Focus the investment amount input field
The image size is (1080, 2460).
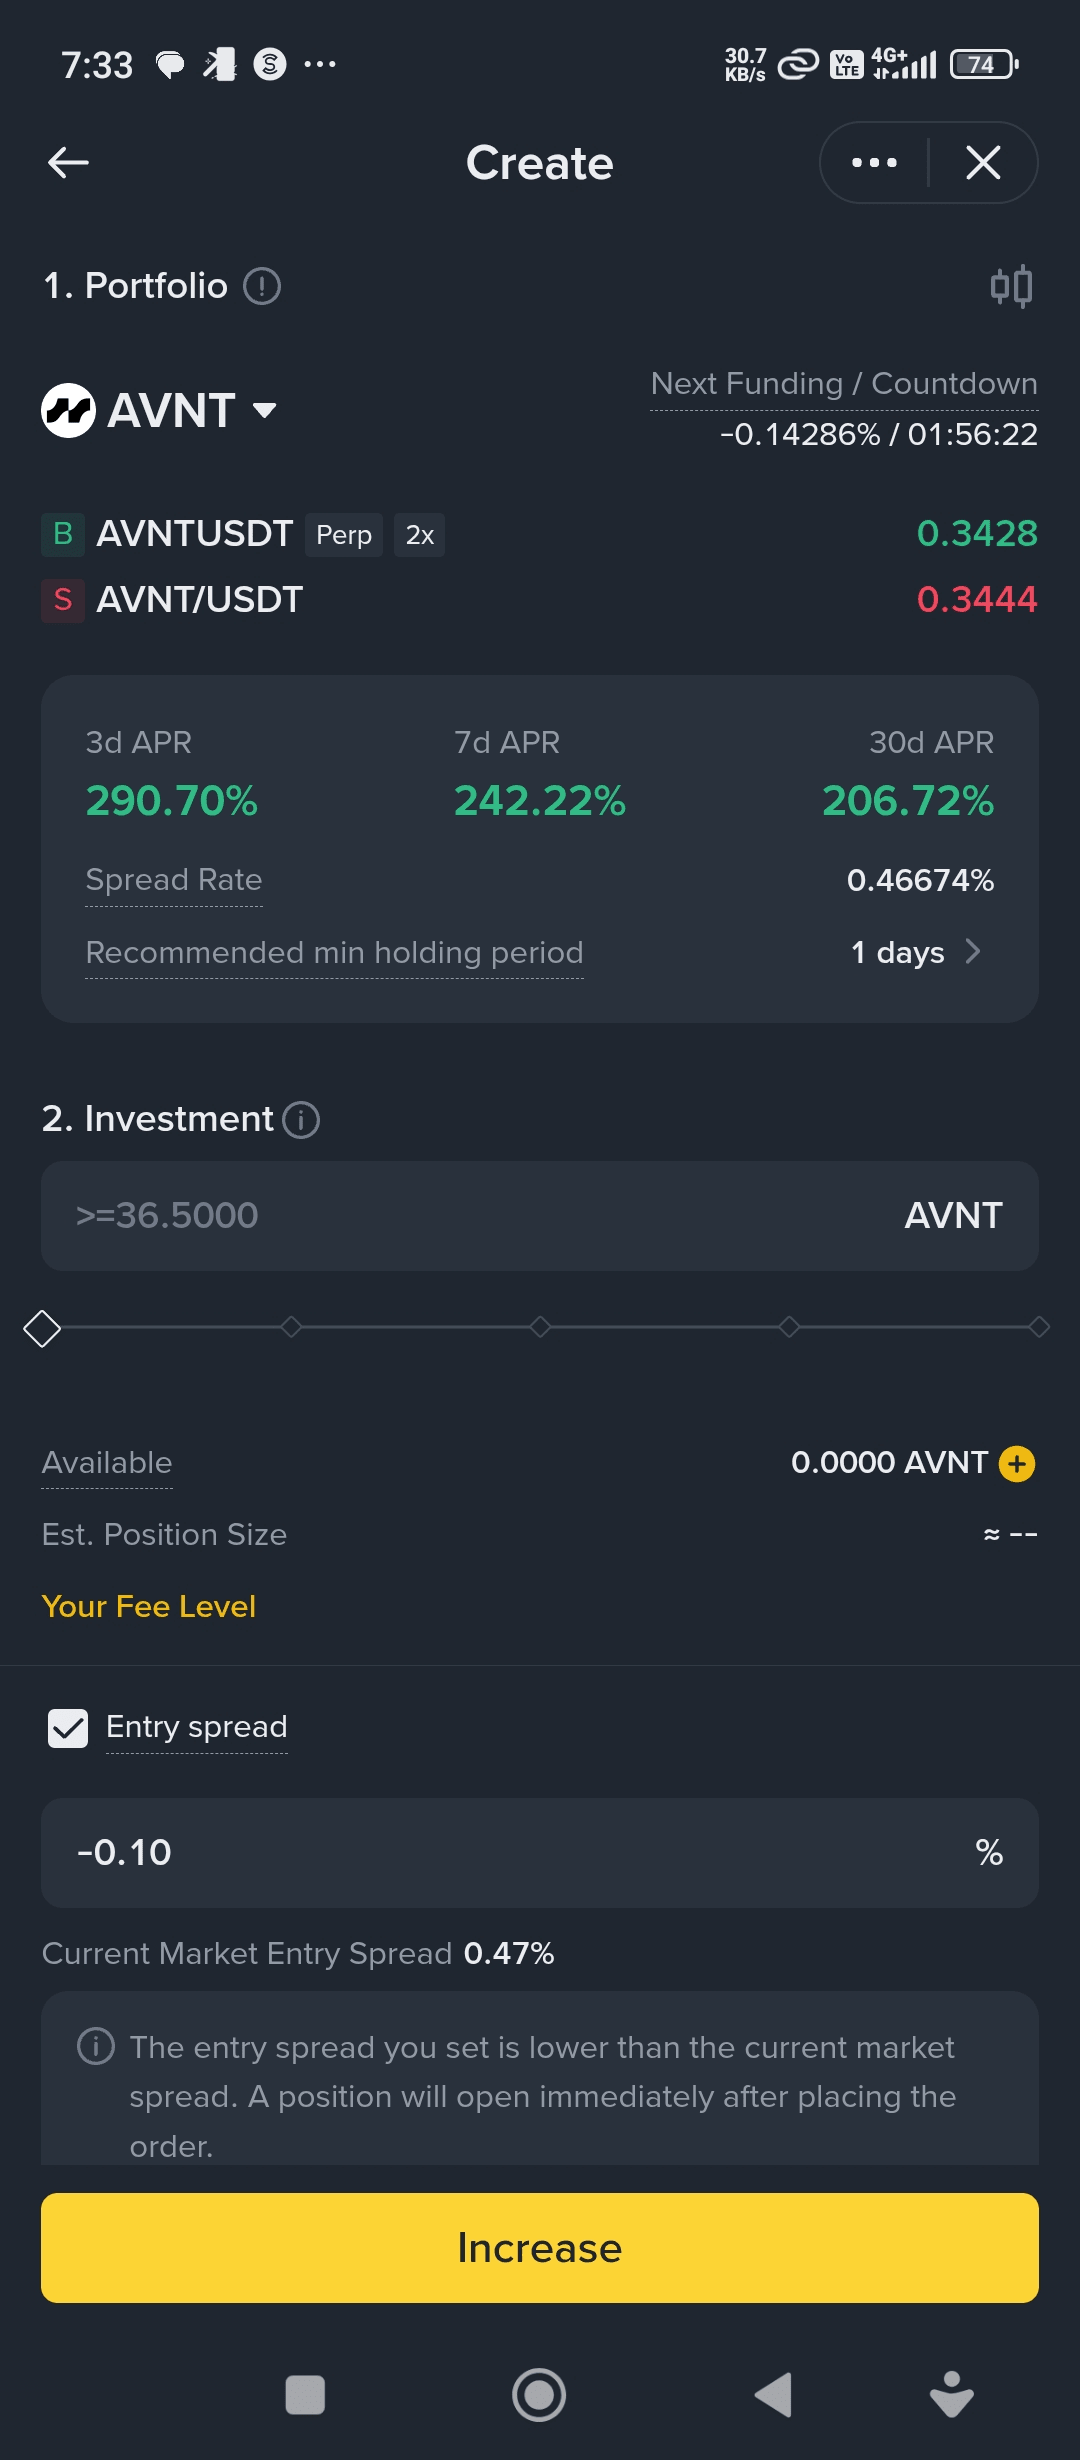pos(480,1216)
